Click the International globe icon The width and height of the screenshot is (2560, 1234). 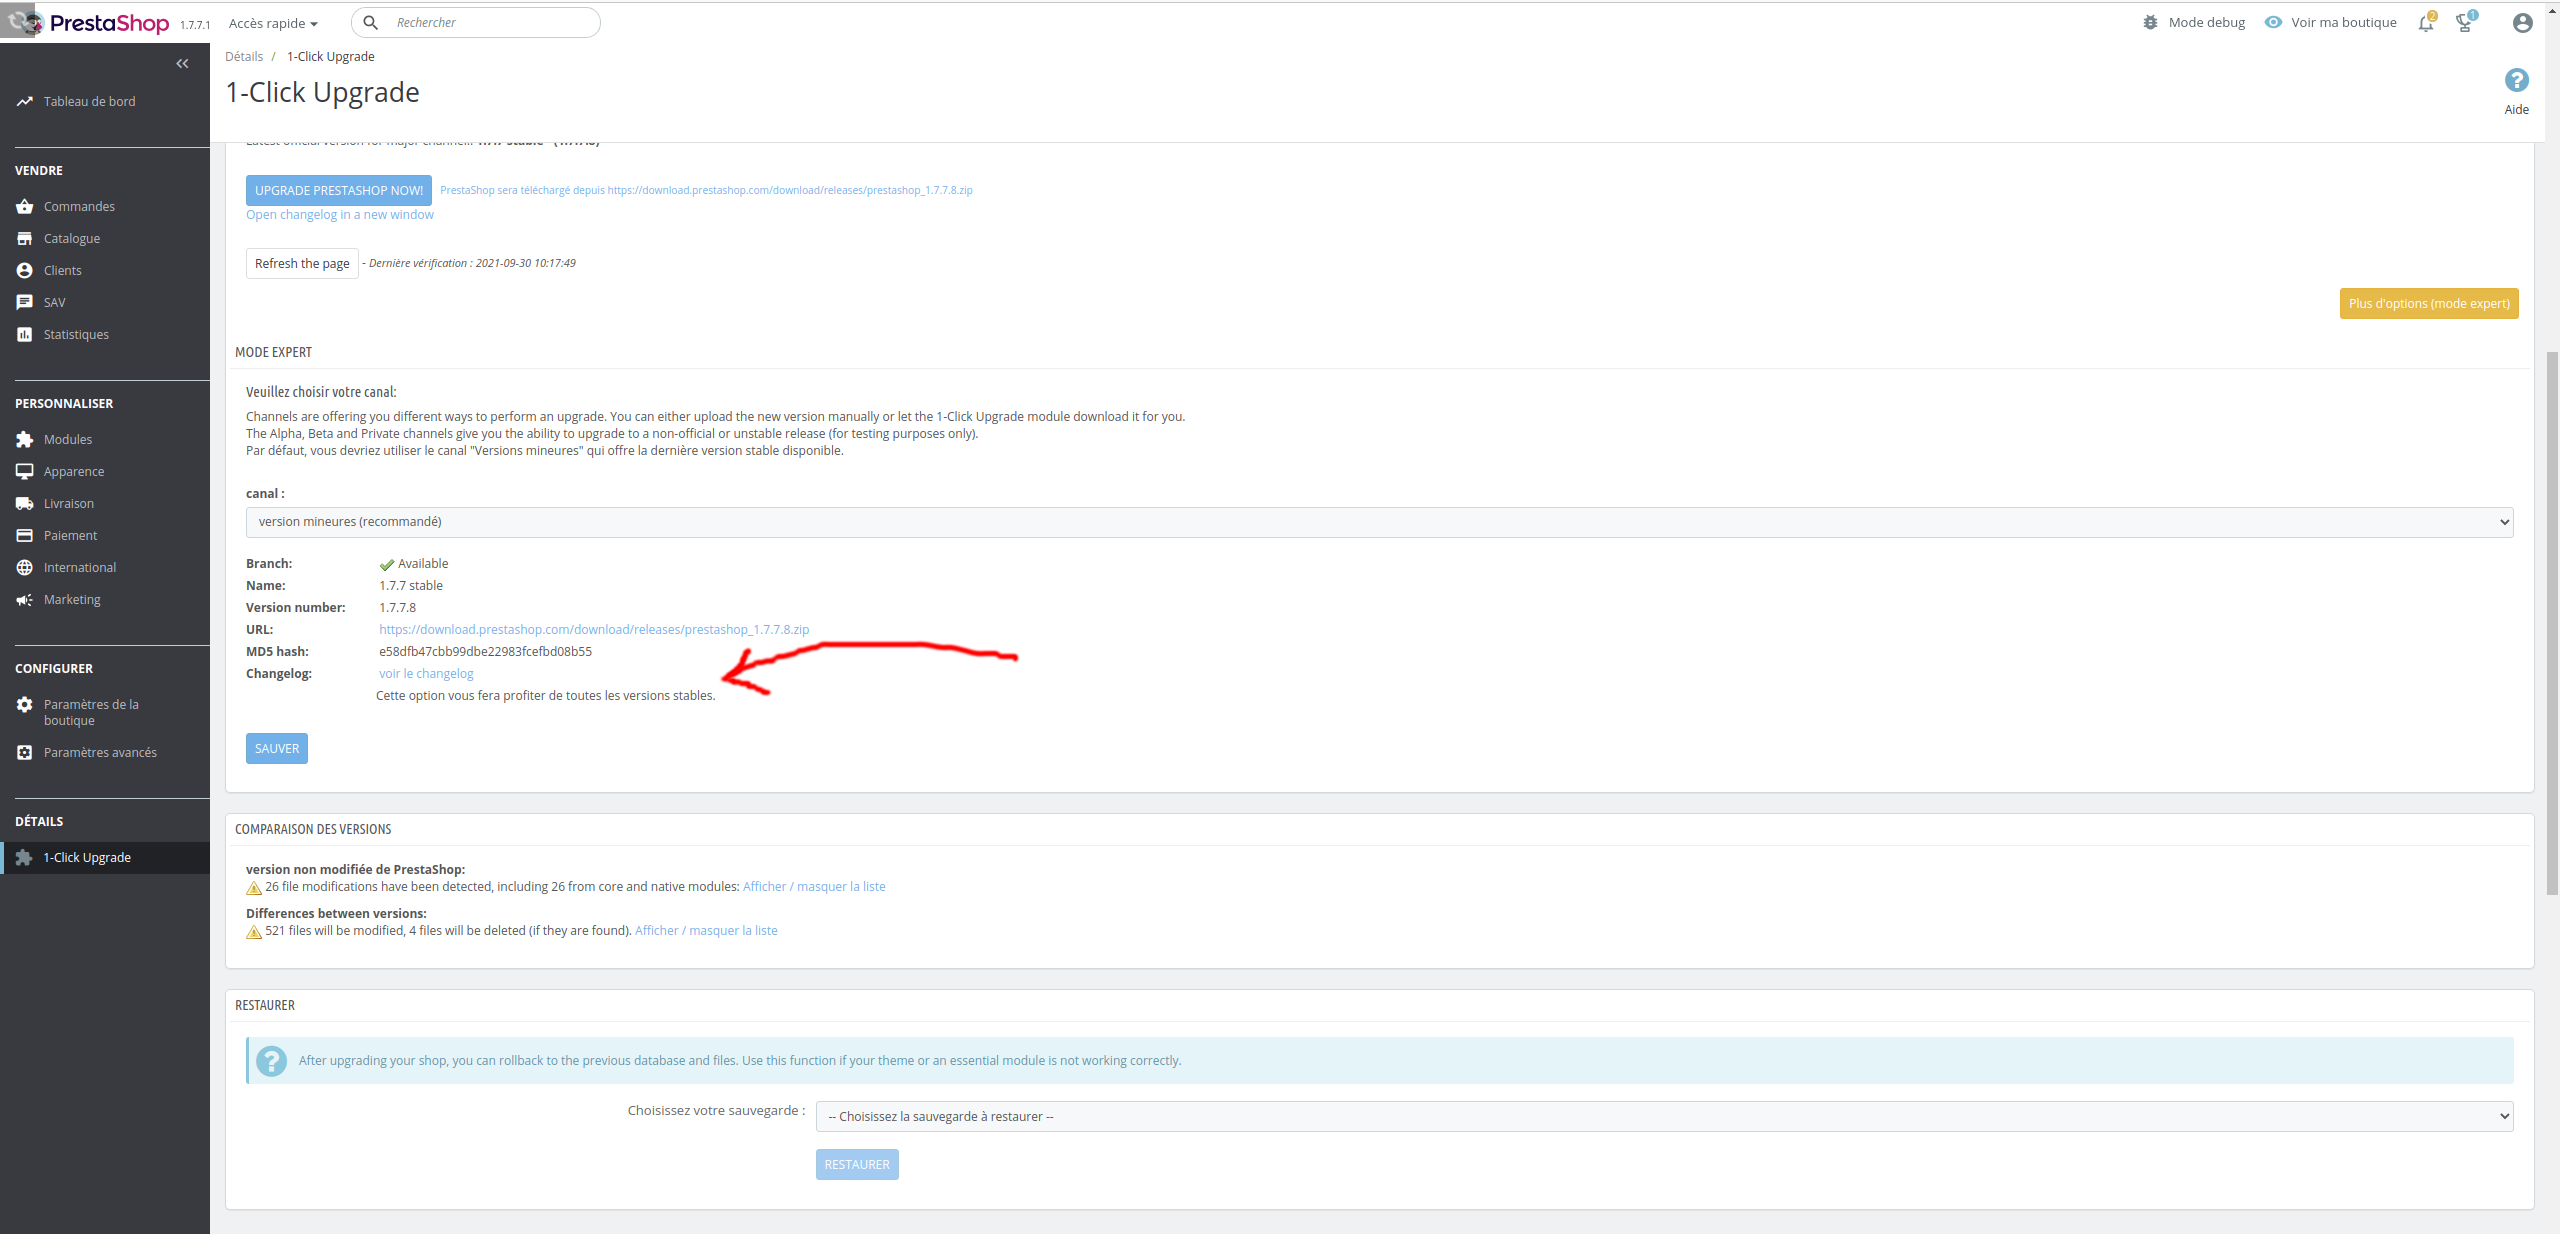(x=25, y=568)
